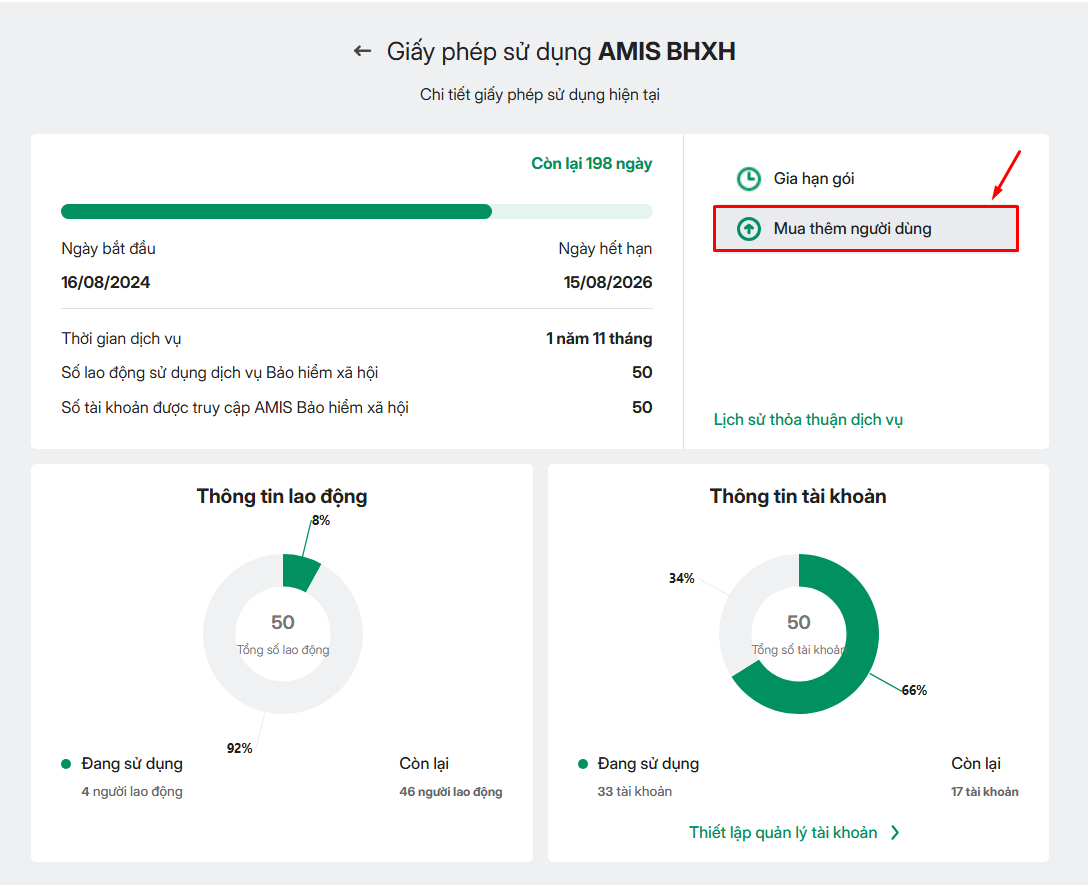Click the clock icon for Gia hạn gói
The height and width of the screenshot is (885, 1088).
tap(748, 179)
